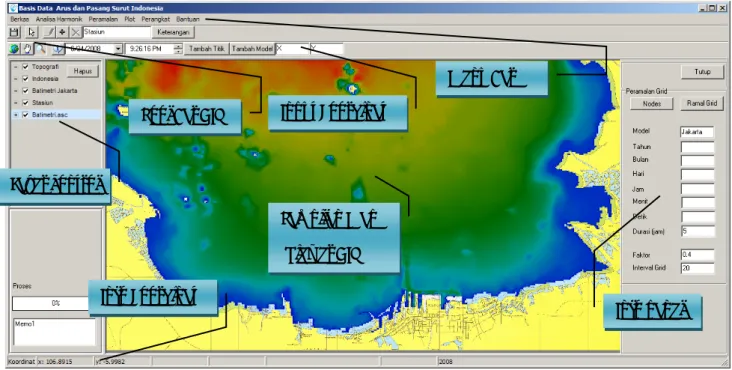Open the Peramalan menu
Screen dimensions: 732x370
point(103,20)
